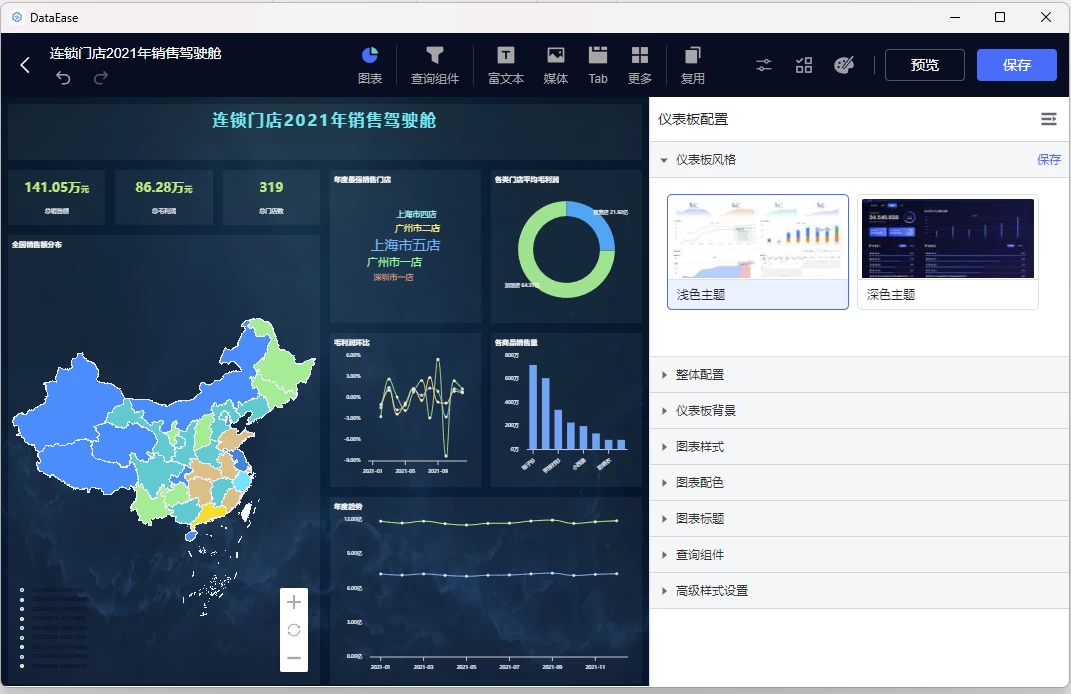This screenshot has height=694, width=1071.
Task: Select the 浅色主题 light theme
Action: tap(758, 252)
